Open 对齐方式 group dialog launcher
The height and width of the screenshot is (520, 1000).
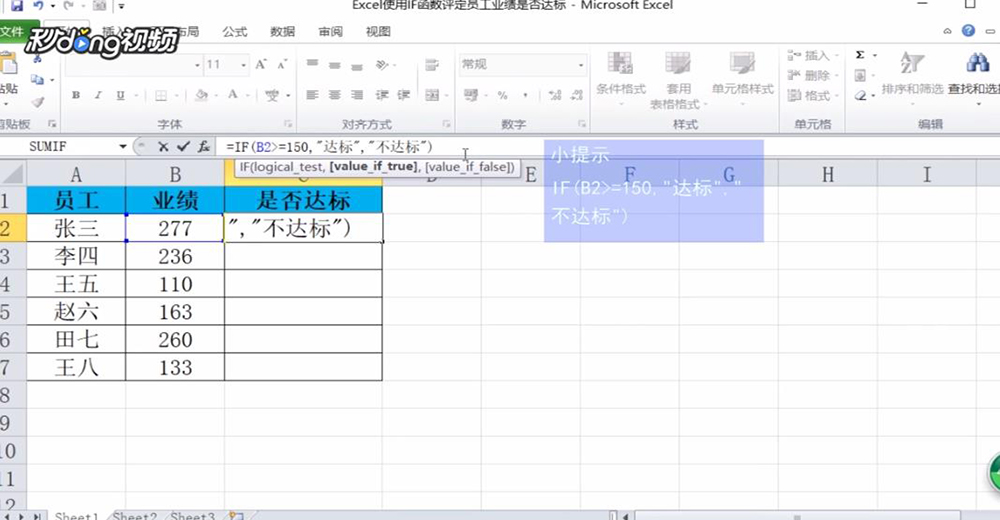coord(446,124)
